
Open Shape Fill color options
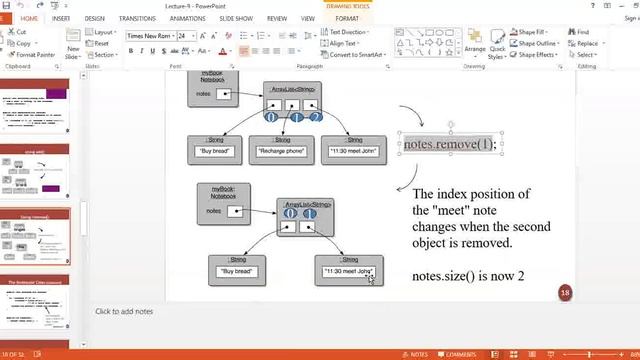click(529, 32)
